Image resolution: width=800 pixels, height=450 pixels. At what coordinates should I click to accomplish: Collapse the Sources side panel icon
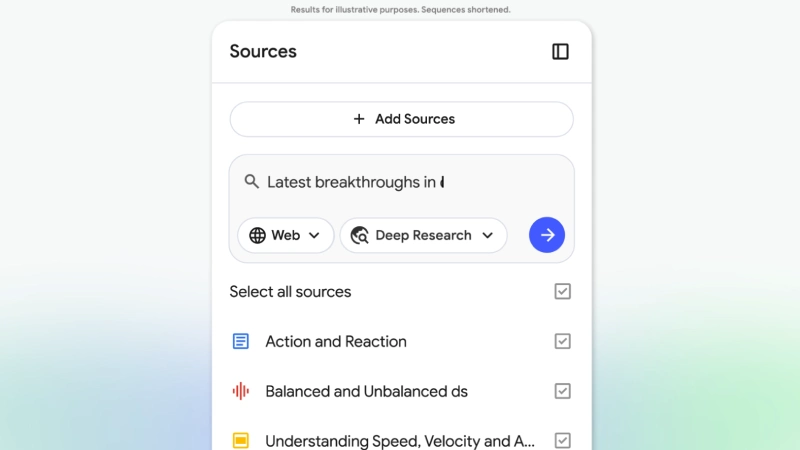pos(560,51)
